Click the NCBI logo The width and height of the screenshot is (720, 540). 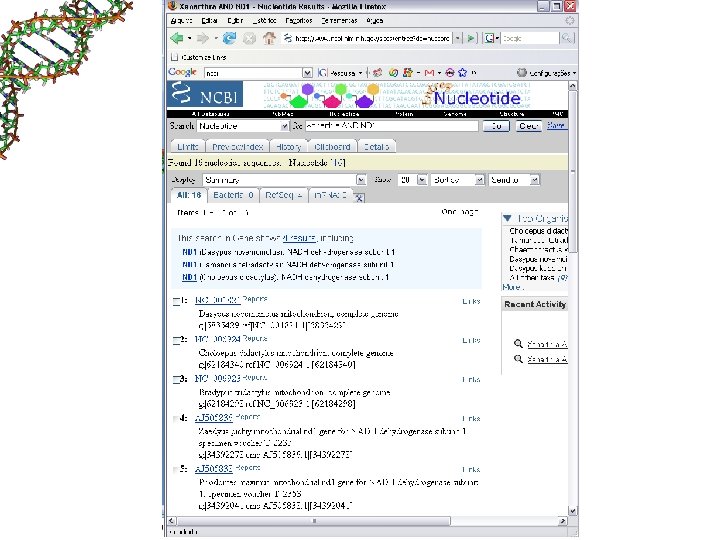[x=205, y=94]
